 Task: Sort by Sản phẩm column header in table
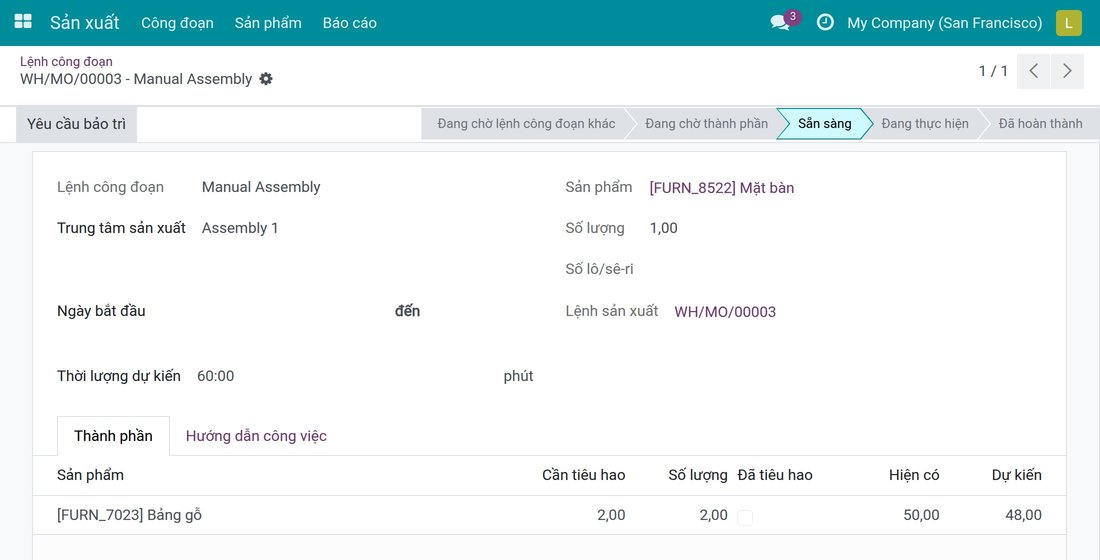90,475
